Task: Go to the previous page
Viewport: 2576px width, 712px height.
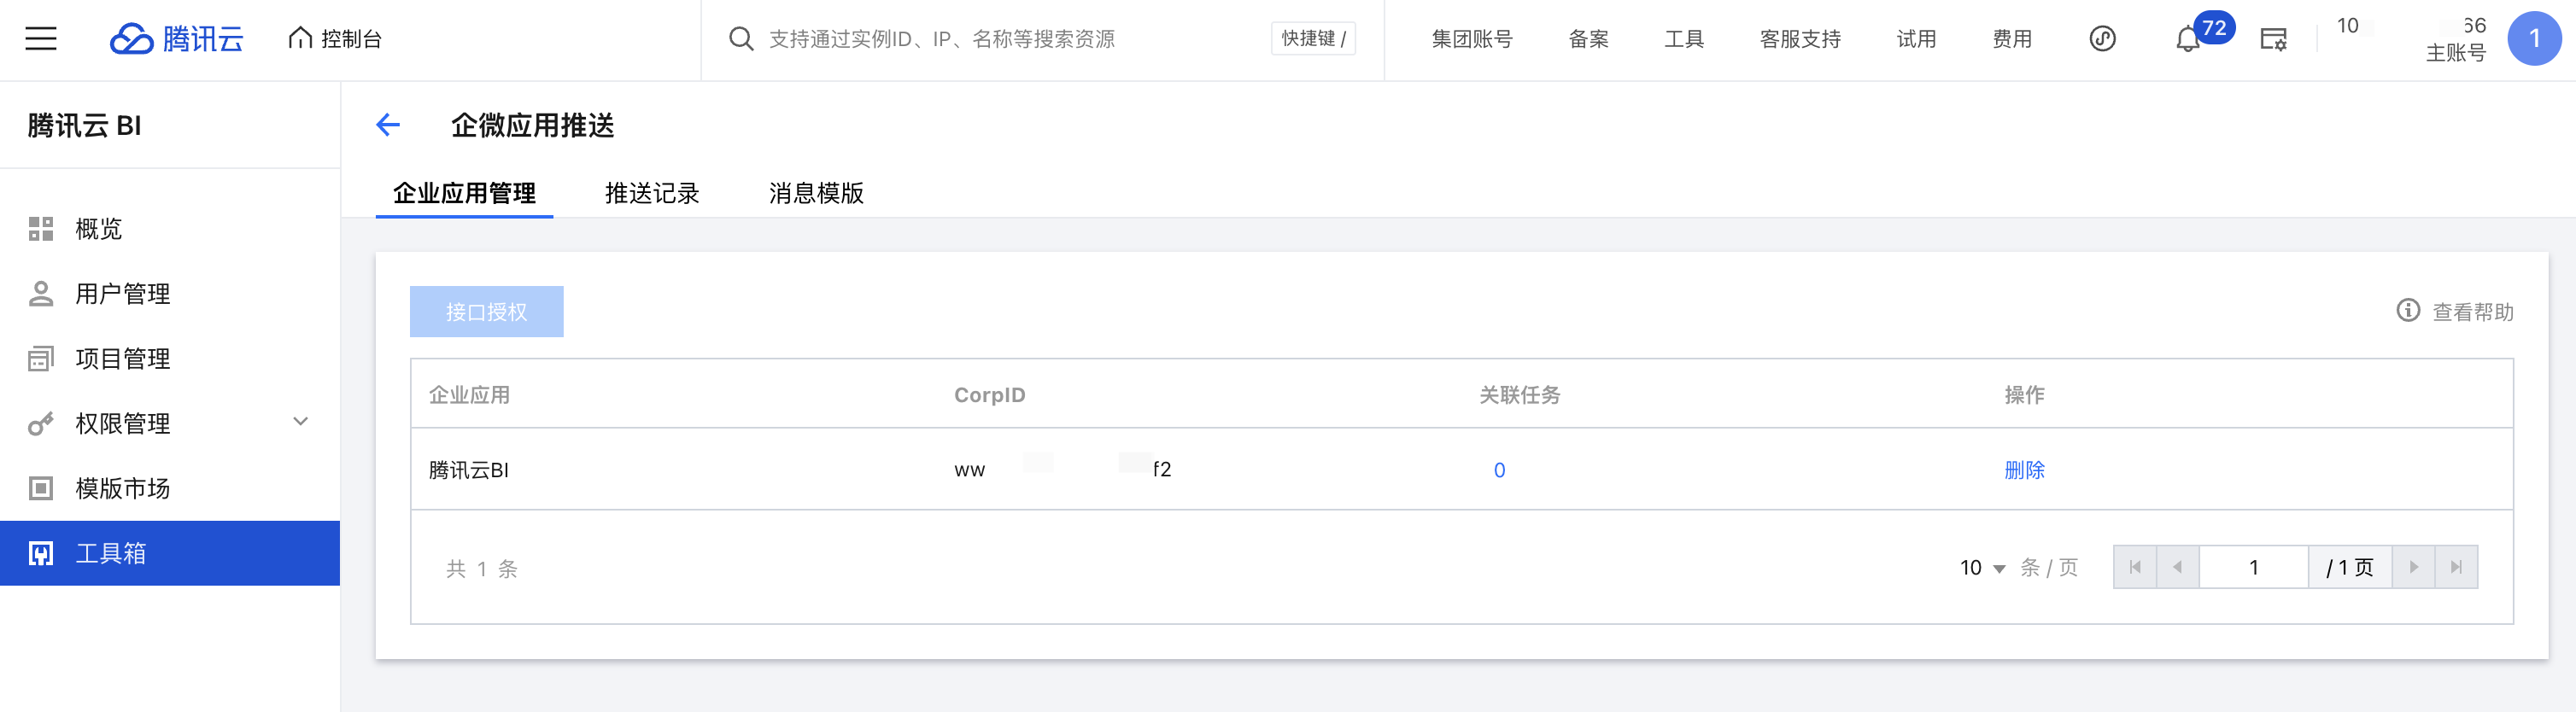Action: 2178,567
